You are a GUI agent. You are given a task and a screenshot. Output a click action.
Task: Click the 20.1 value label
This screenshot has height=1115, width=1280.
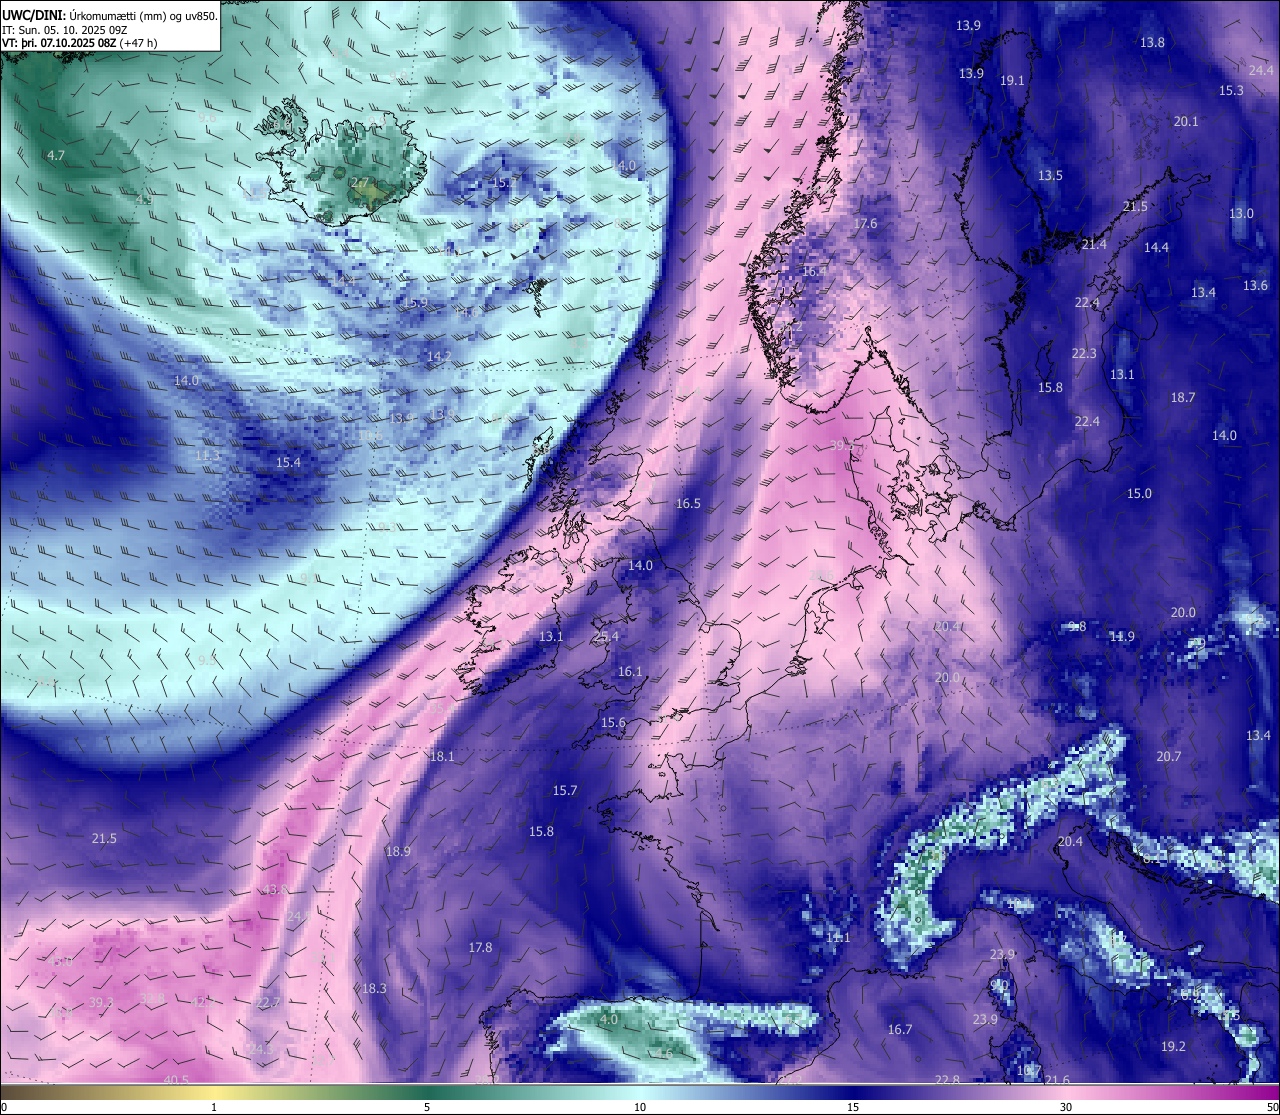[x=1186, y=122]
